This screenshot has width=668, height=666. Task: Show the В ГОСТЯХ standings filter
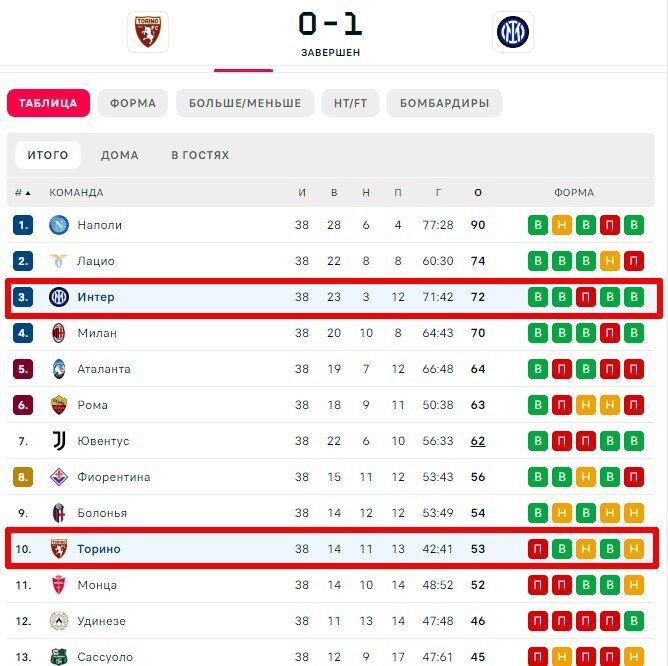coord(200,155)
